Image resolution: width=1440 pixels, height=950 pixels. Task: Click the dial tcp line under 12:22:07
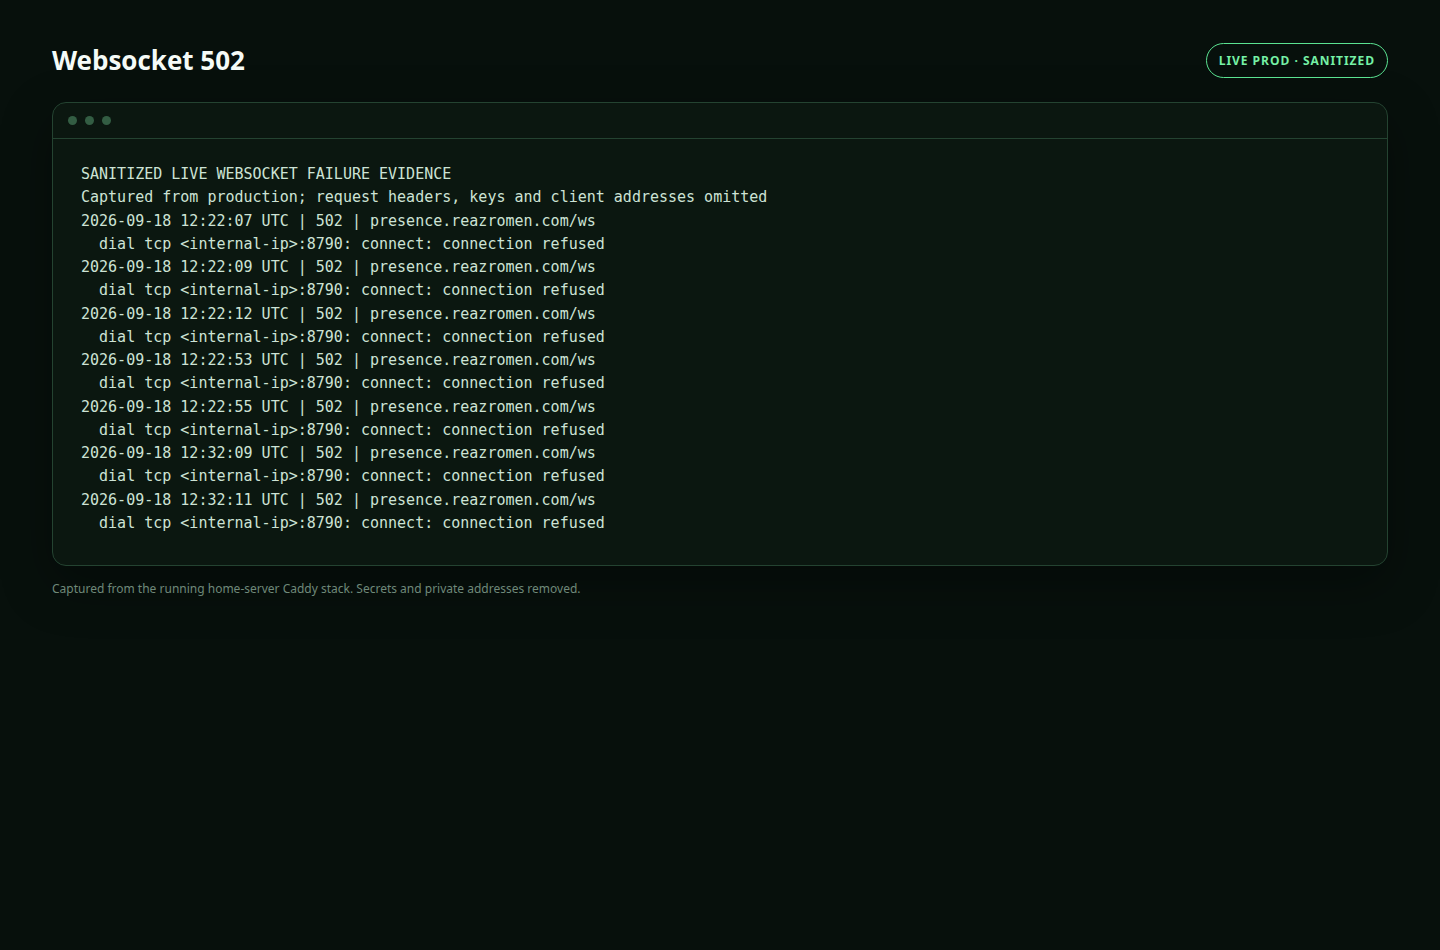(x=352, y=244)
